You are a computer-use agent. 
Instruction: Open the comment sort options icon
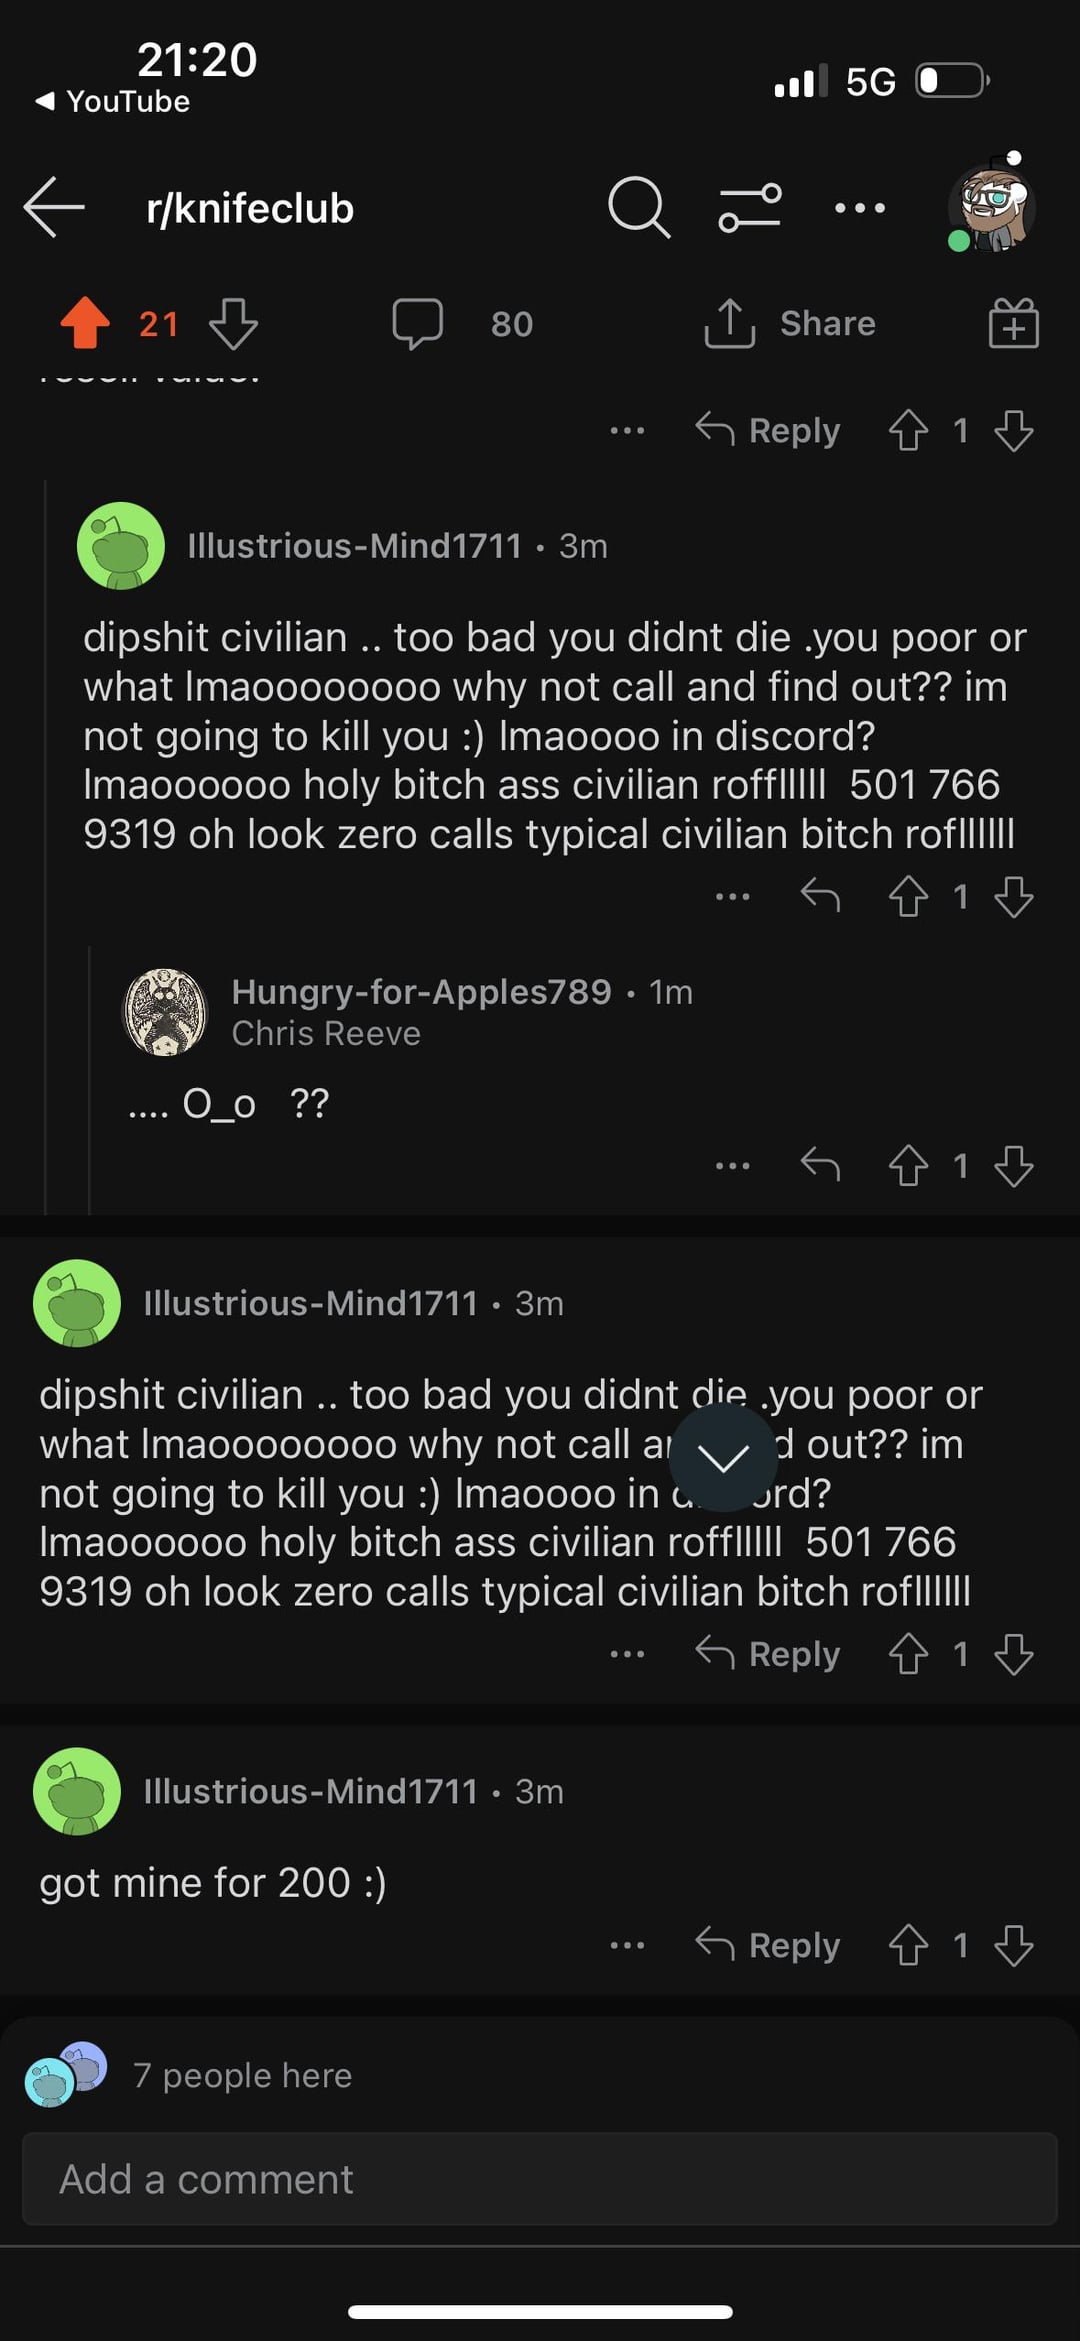click(750, 207)
